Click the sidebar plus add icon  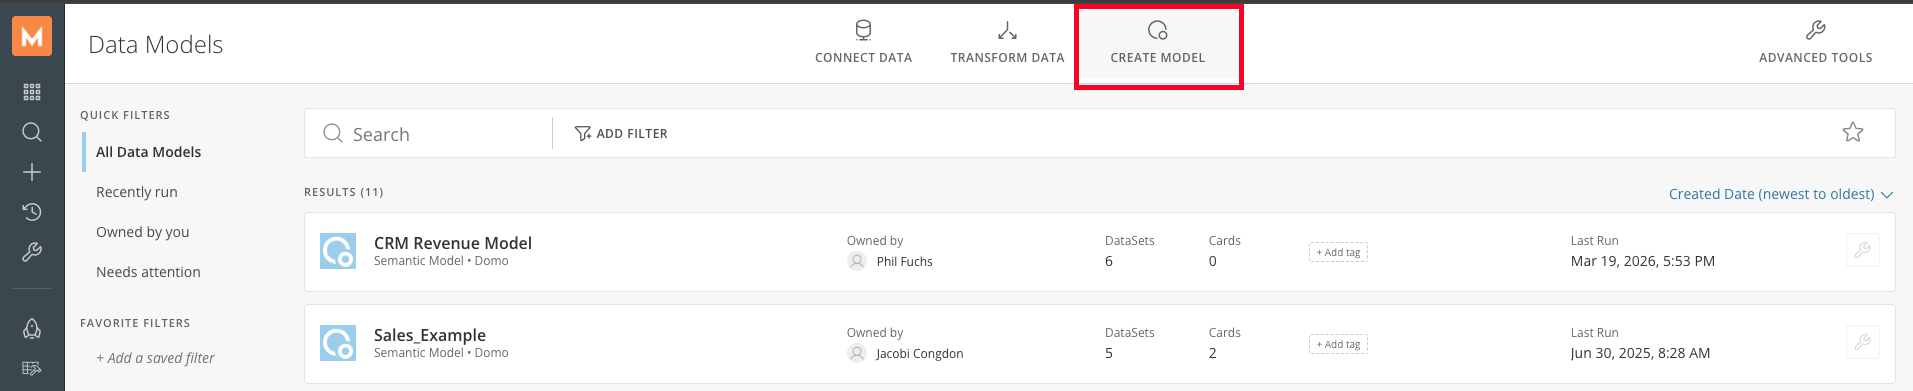(x=32, y=172)
